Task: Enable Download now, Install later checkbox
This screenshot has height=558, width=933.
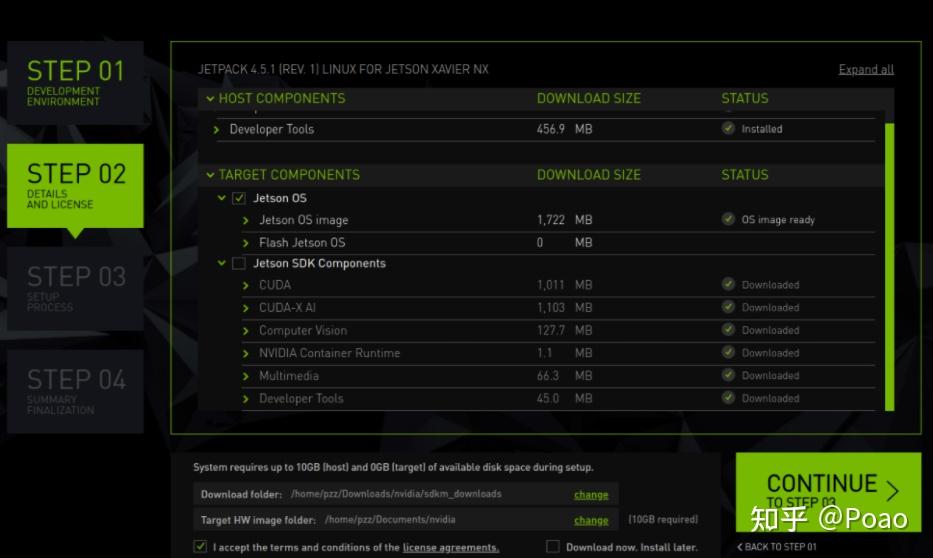Action: [553, 546]
